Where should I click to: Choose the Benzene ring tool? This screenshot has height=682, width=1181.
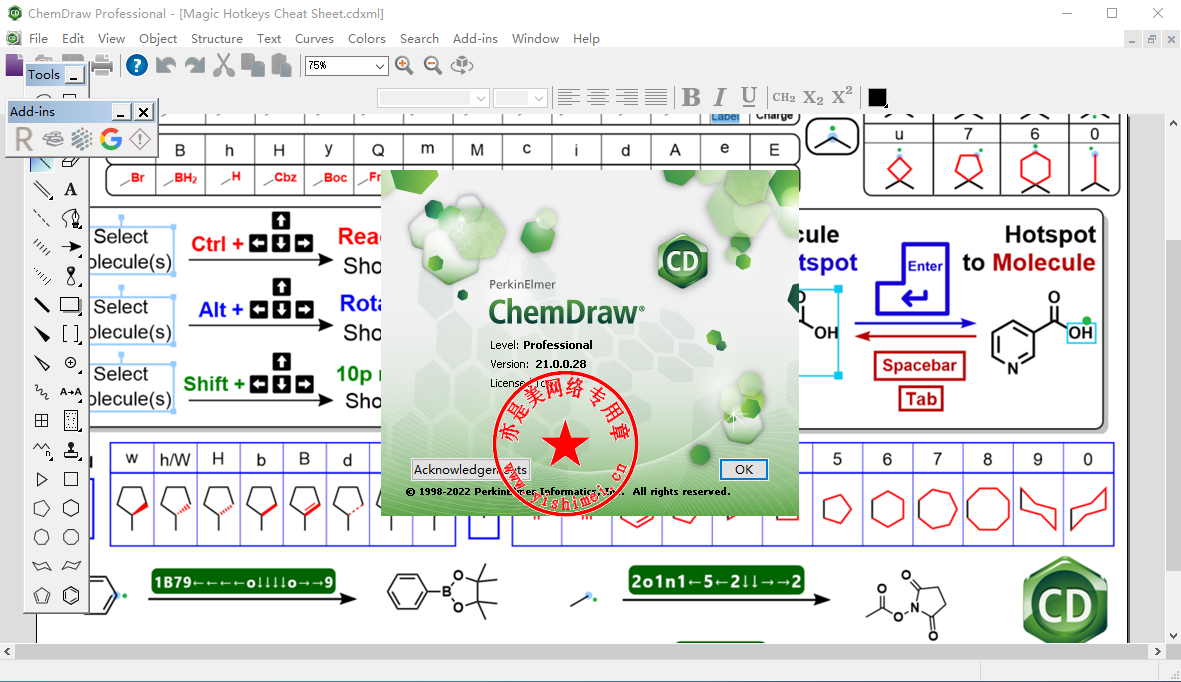[x=71, y=595]
